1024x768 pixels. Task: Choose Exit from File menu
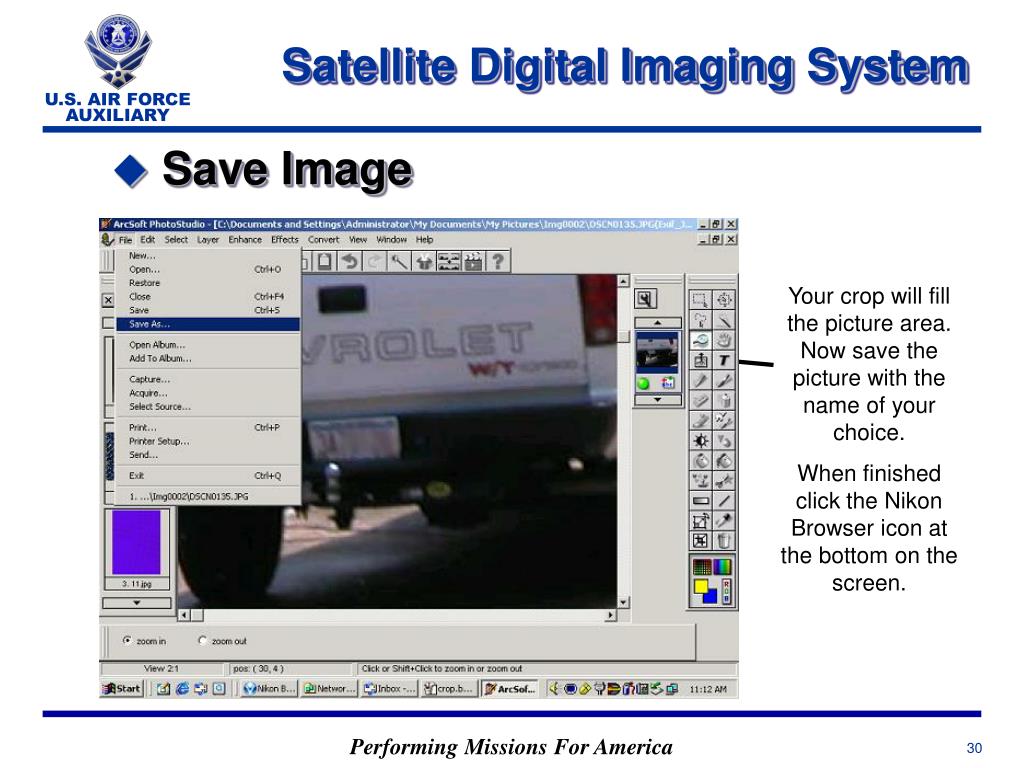tap(208, 475)
